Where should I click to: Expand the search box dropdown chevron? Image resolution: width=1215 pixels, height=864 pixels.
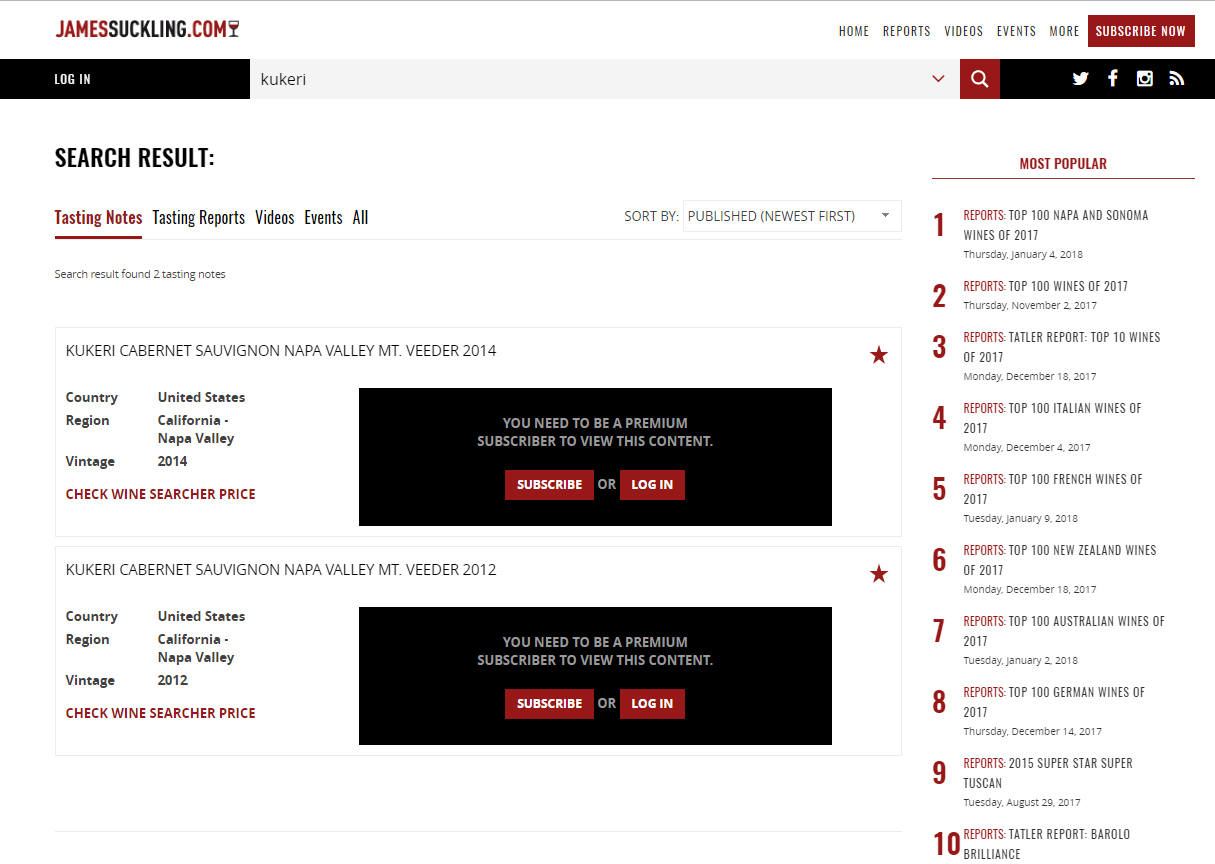pos(938,79)
